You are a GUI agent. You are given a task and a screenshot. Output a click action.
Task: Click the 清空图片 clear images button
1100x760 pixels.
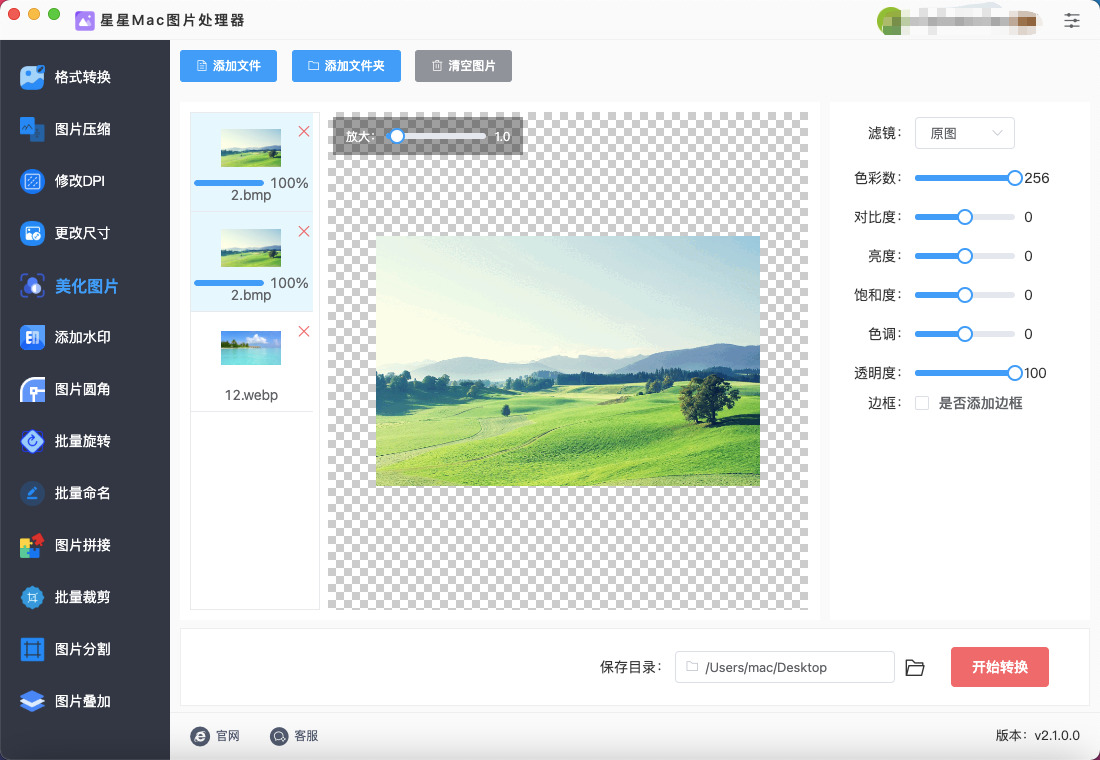463,66
